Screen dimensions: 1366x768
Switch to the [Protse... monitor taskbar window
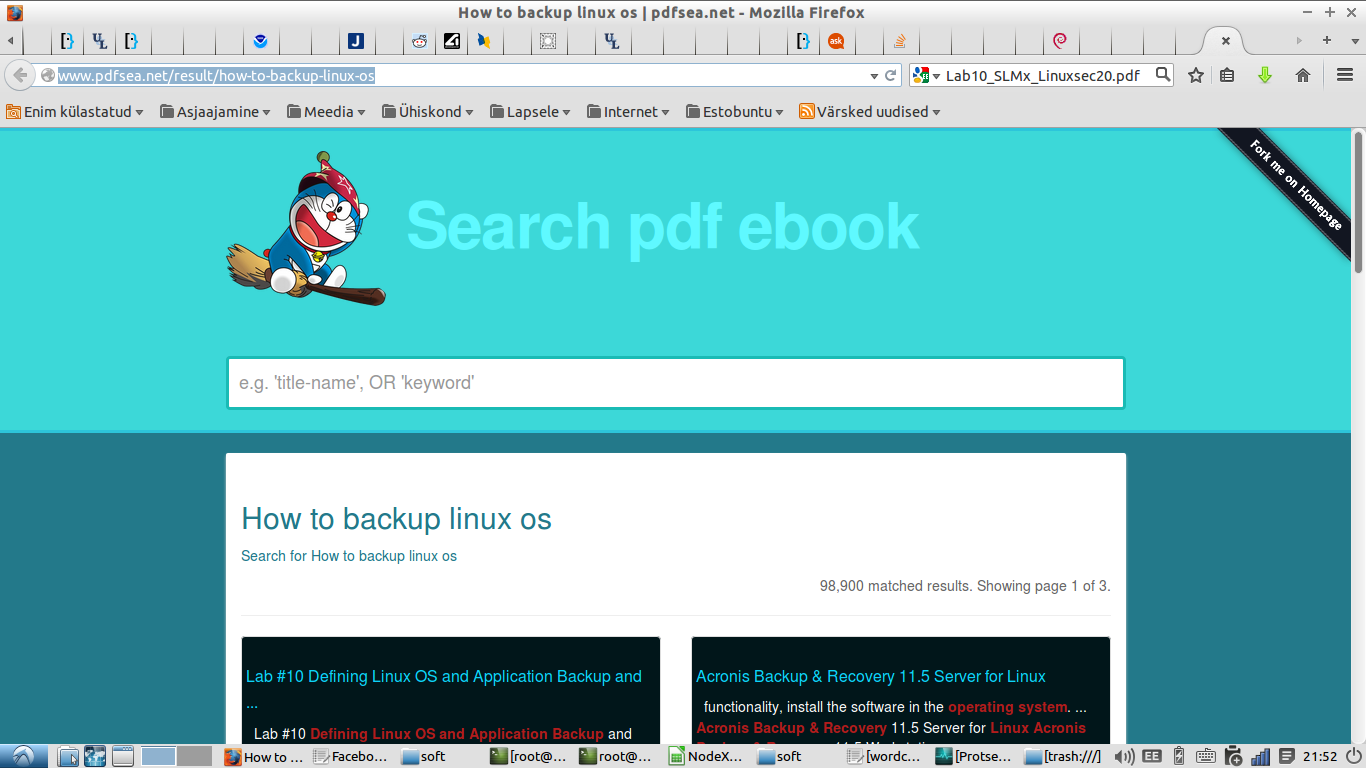974,757
